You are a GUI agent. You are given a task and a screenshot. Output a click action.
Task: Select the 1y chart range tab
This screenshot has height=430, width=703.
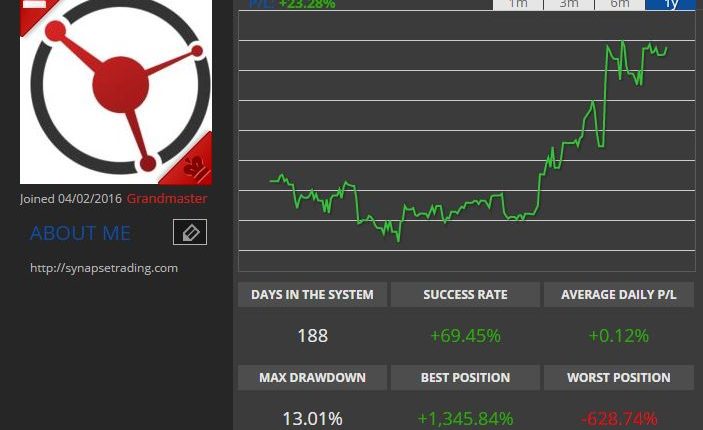[x=670, y=4]
